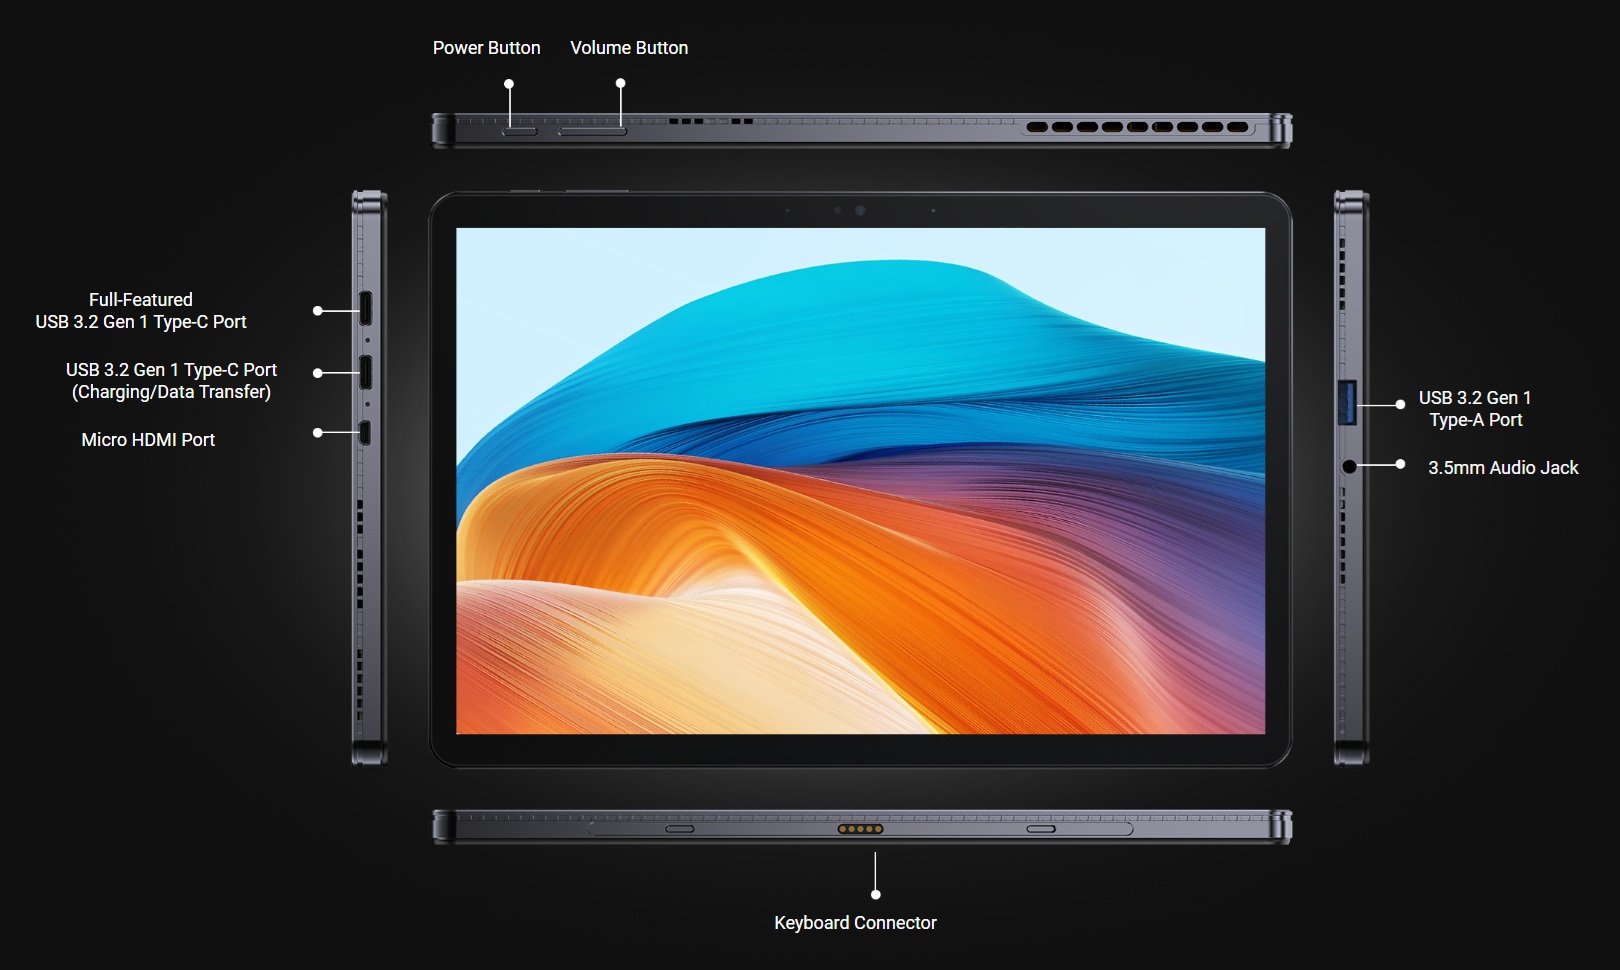Click the blue USB Type-A port

click(x=1347, y=403)
